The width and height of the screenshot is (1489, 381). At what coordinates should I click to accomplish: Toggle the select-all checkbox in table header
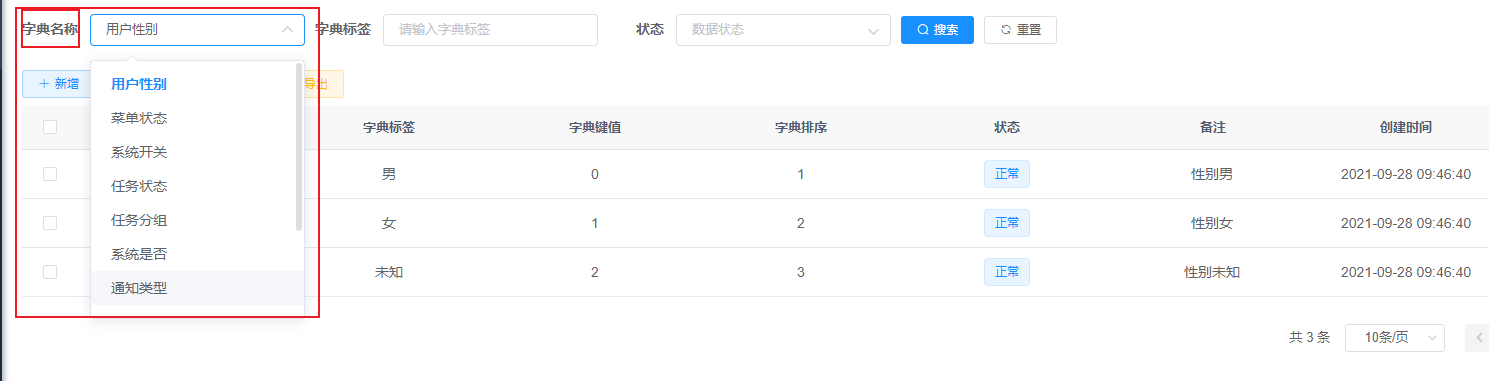[50, 127]
